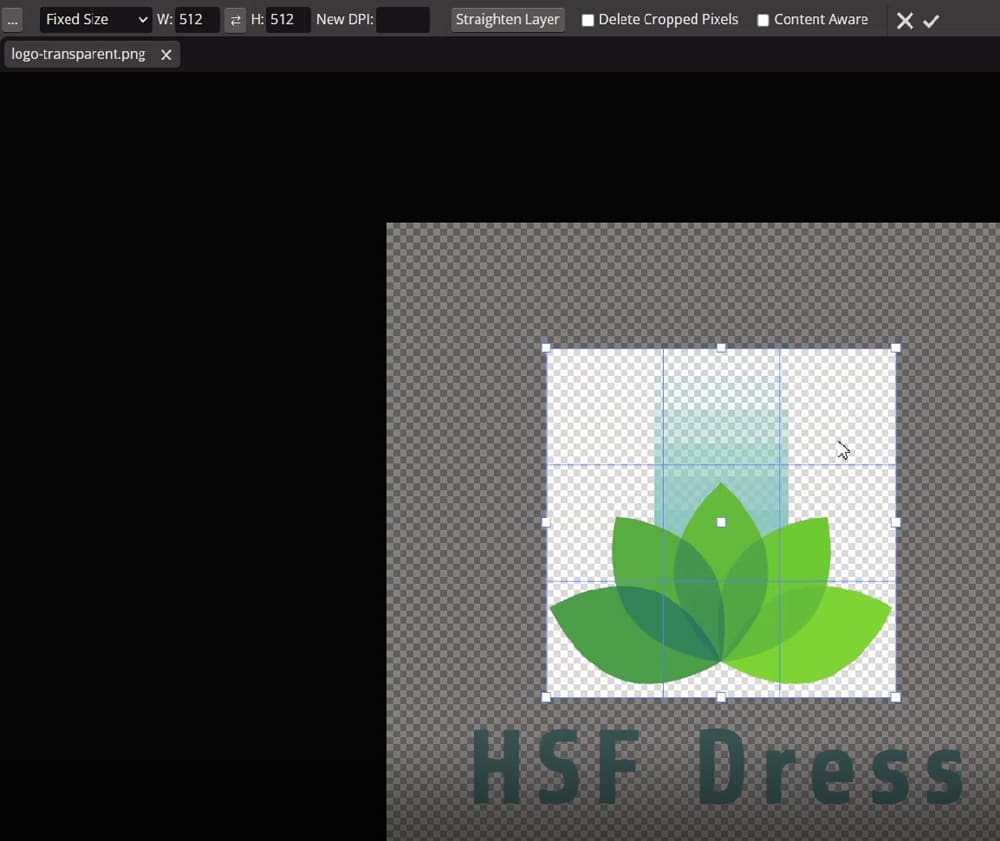The height and width of the screenshot is (841, 1000).
Task: Confirm the crop with the checkmark icon
Action: pos(931,21)
